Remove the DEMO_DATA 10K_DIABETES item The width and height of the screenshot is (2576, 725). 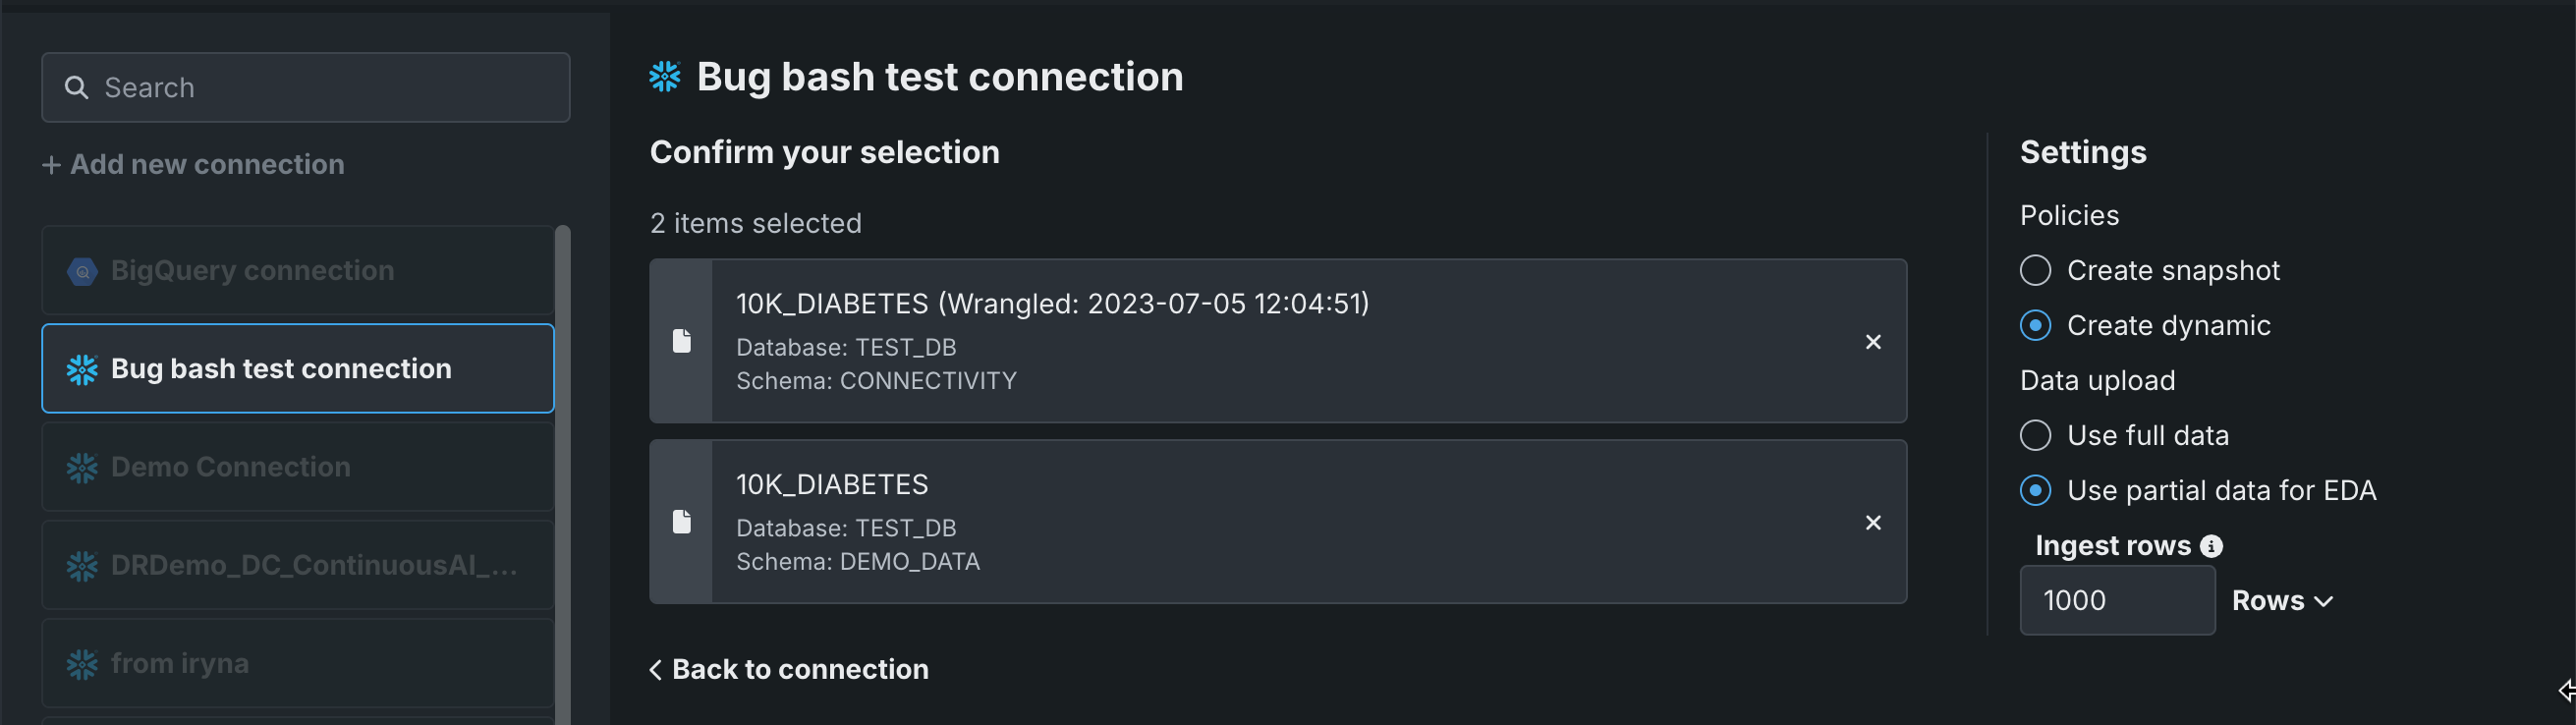coord(1873,523)
